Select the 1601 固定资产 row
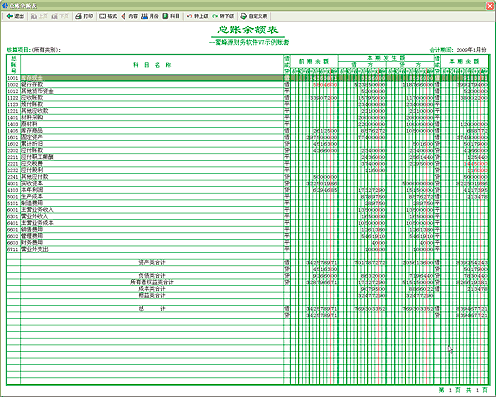 point(247,137)
